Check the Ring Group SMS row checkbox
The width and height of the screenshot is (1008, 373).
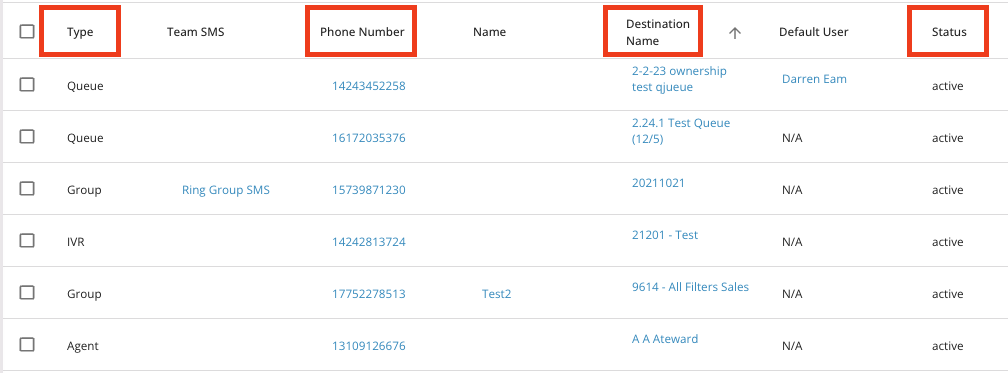(x=26, y=188)
